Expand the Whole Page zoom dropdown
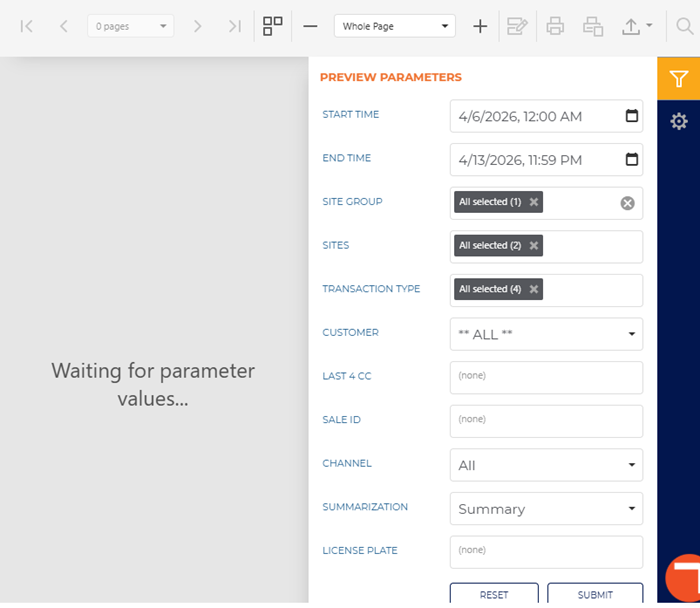Screen dimensions: 700x608 [395, 26]
